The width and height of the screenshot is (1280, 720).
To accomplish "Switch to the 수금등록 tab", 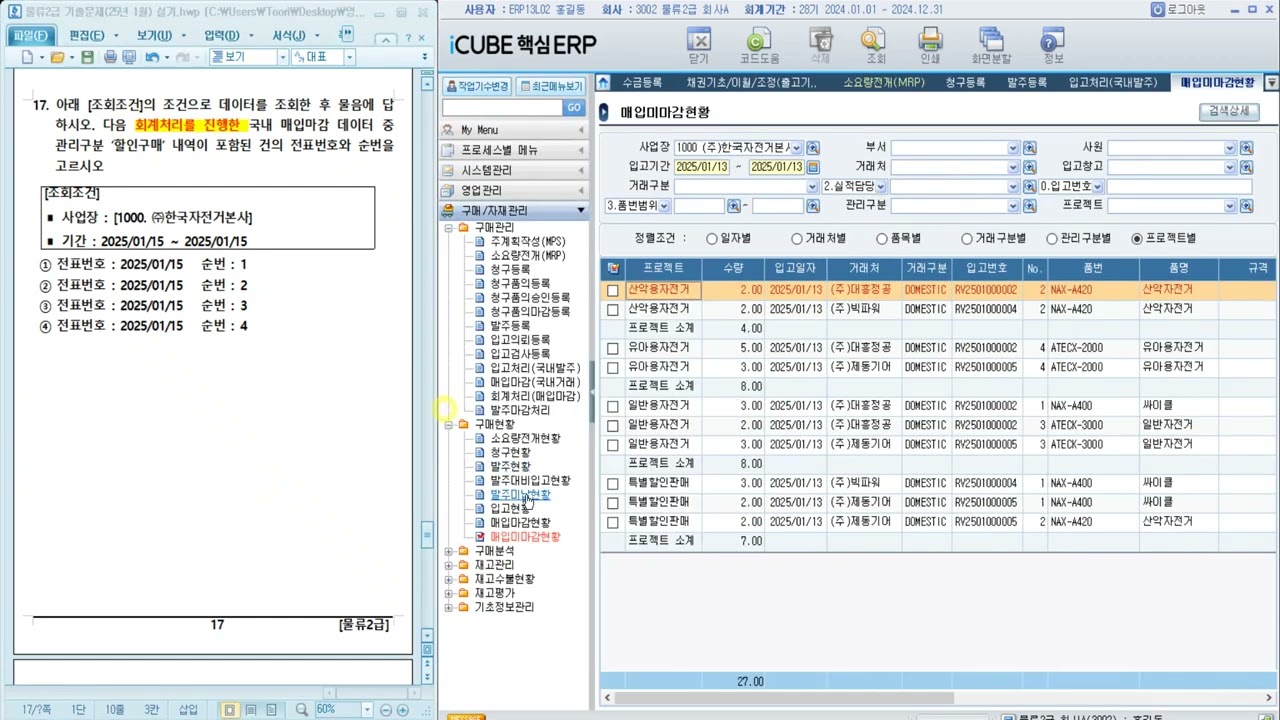I will coord(641,82).
